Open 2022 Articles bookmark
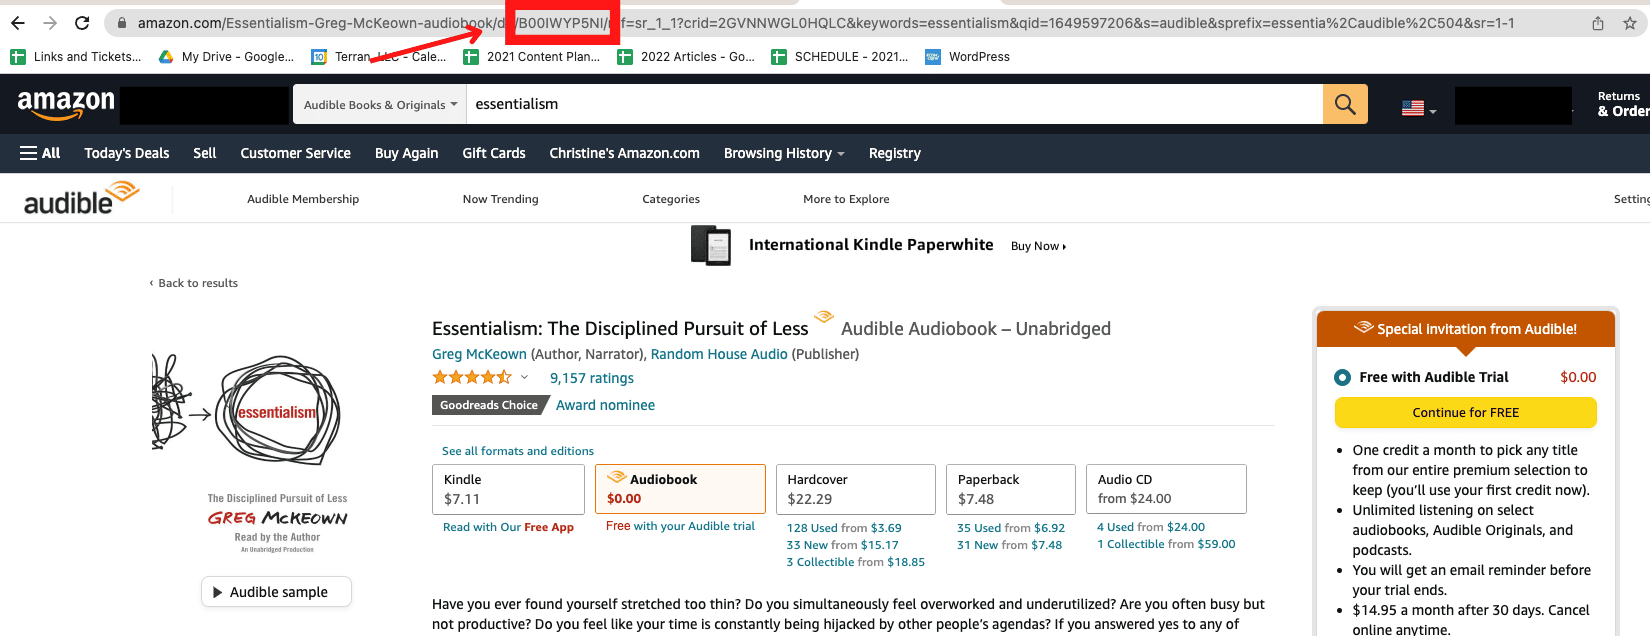 [686, 57]
